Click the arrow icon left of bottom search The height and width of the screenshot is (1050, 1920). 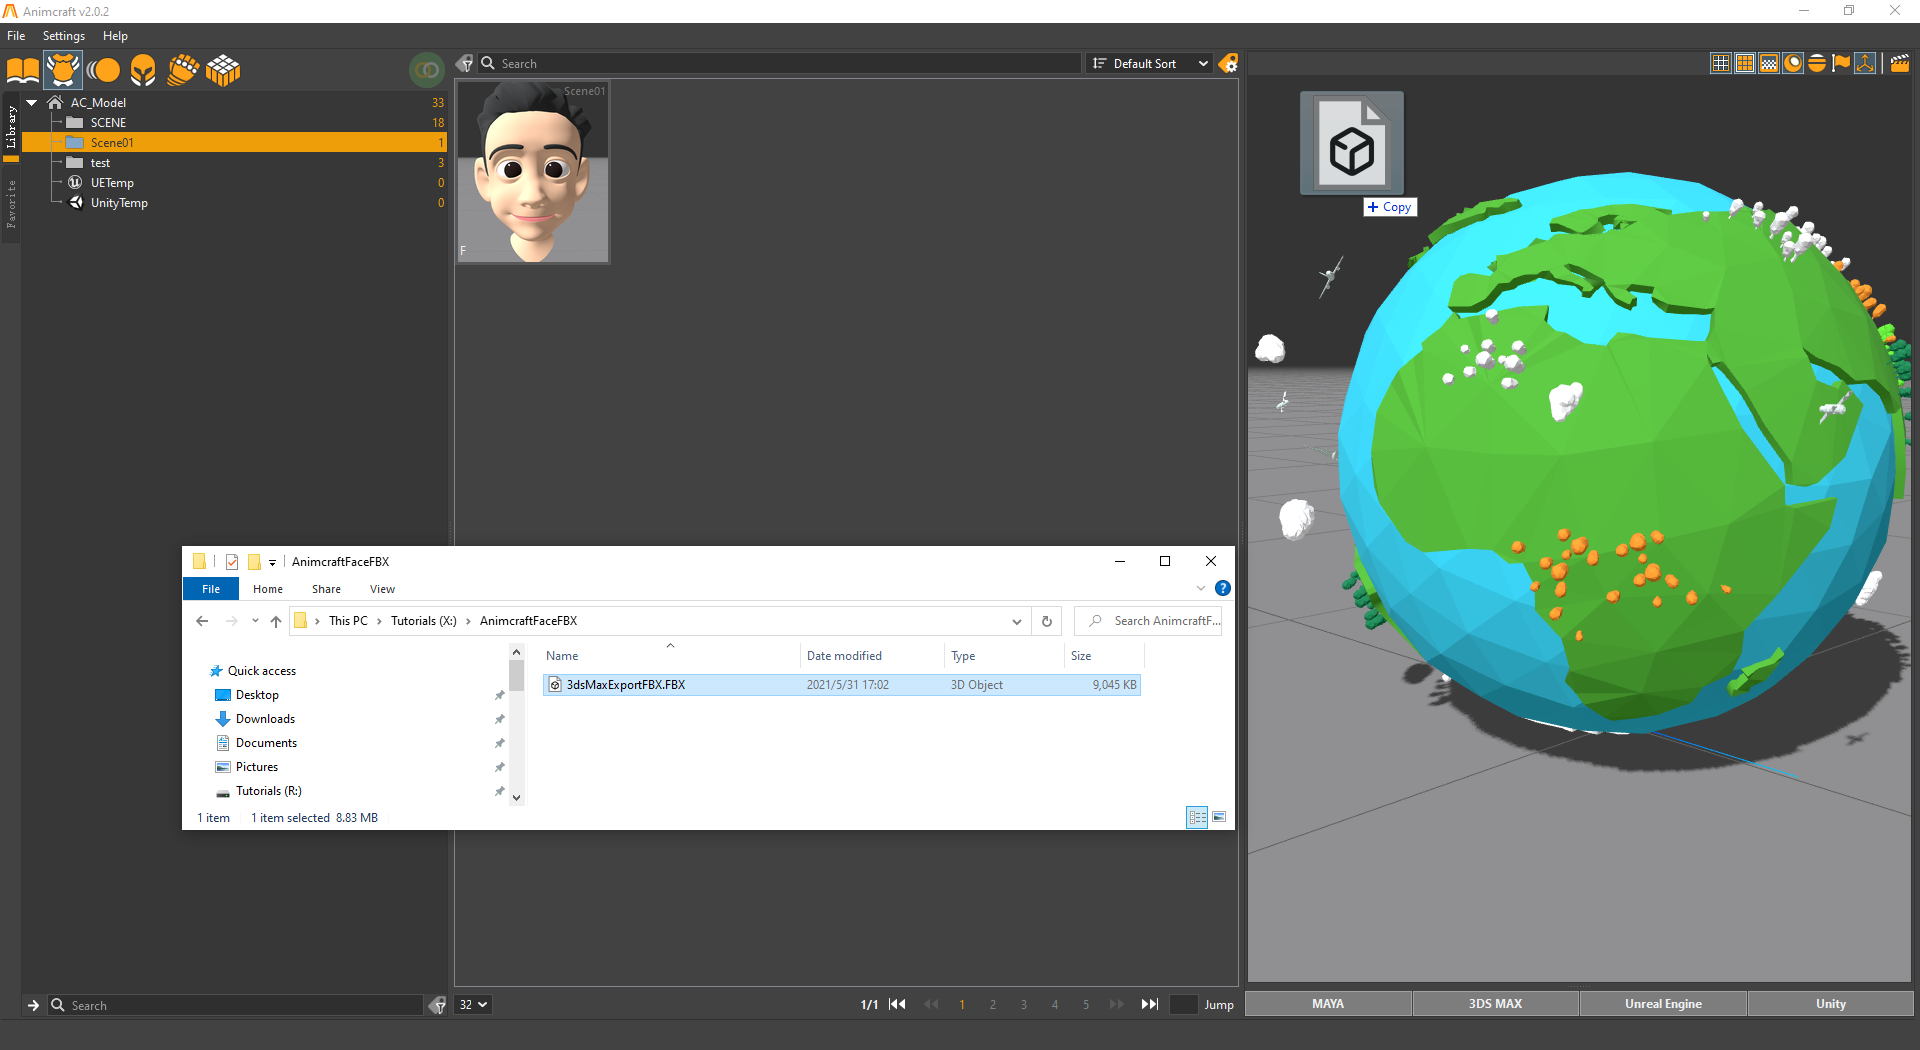(33, 1005)
